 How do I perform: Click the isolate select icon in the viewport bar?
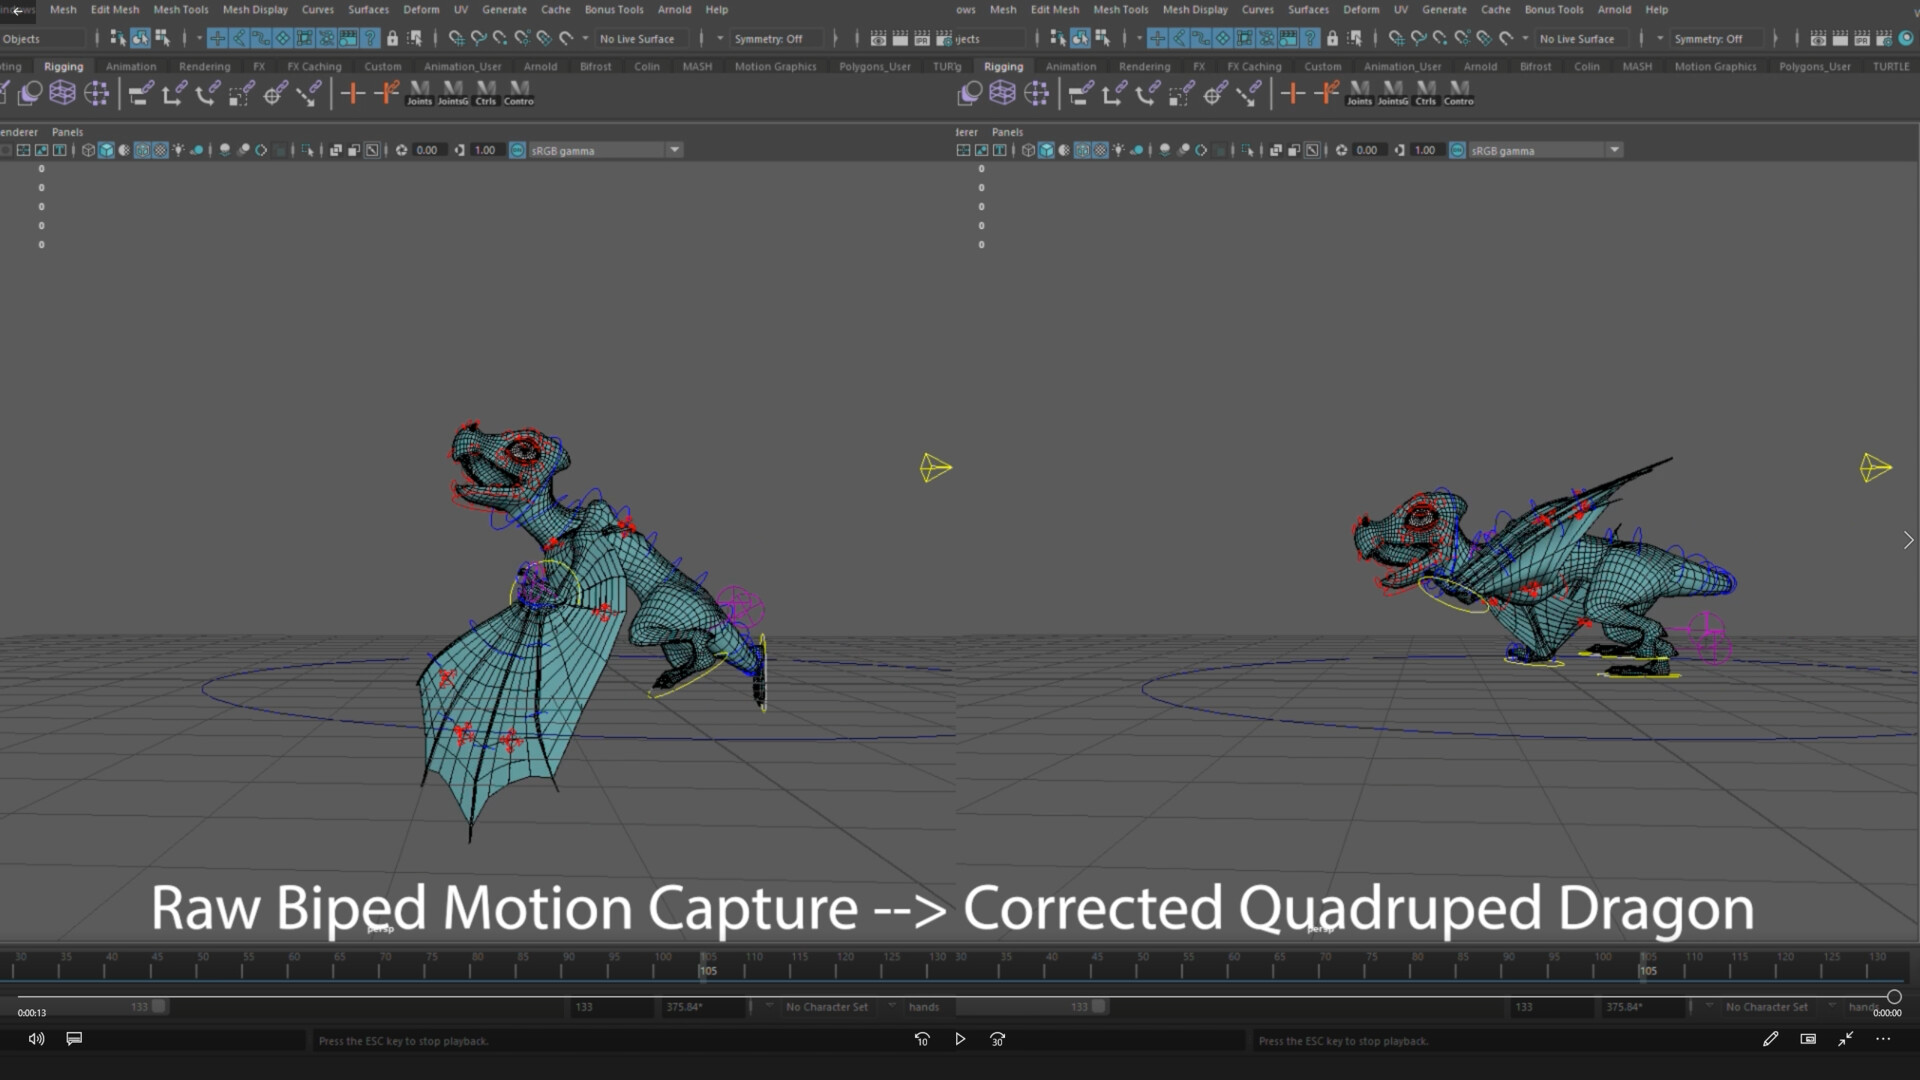pyautogui.click(x=307, y=150)
